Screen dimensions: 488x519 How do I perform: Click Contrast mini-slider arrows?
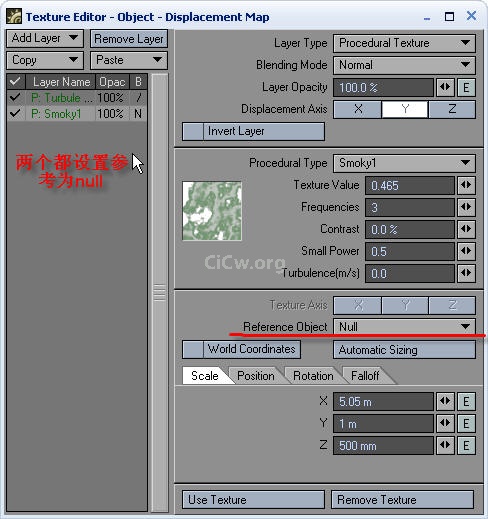coord(466,229)
